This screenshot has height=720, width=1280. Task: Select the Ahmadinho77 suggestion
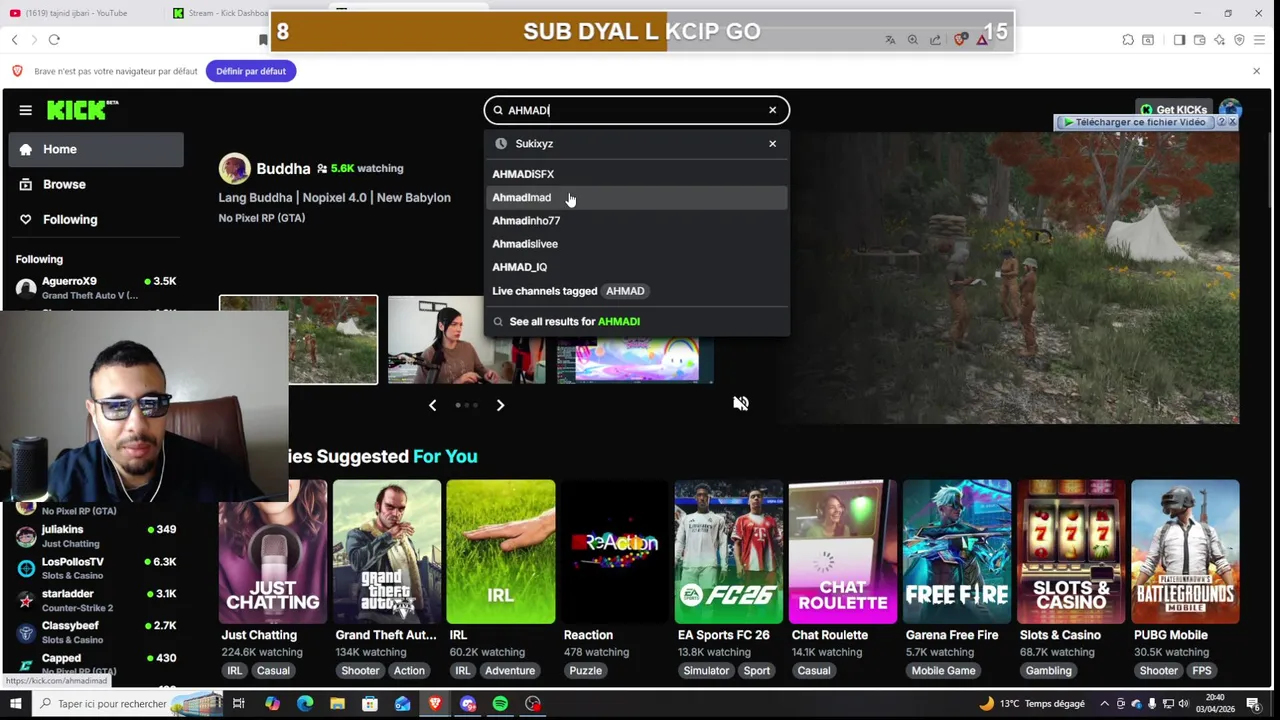tap(636, 220)
